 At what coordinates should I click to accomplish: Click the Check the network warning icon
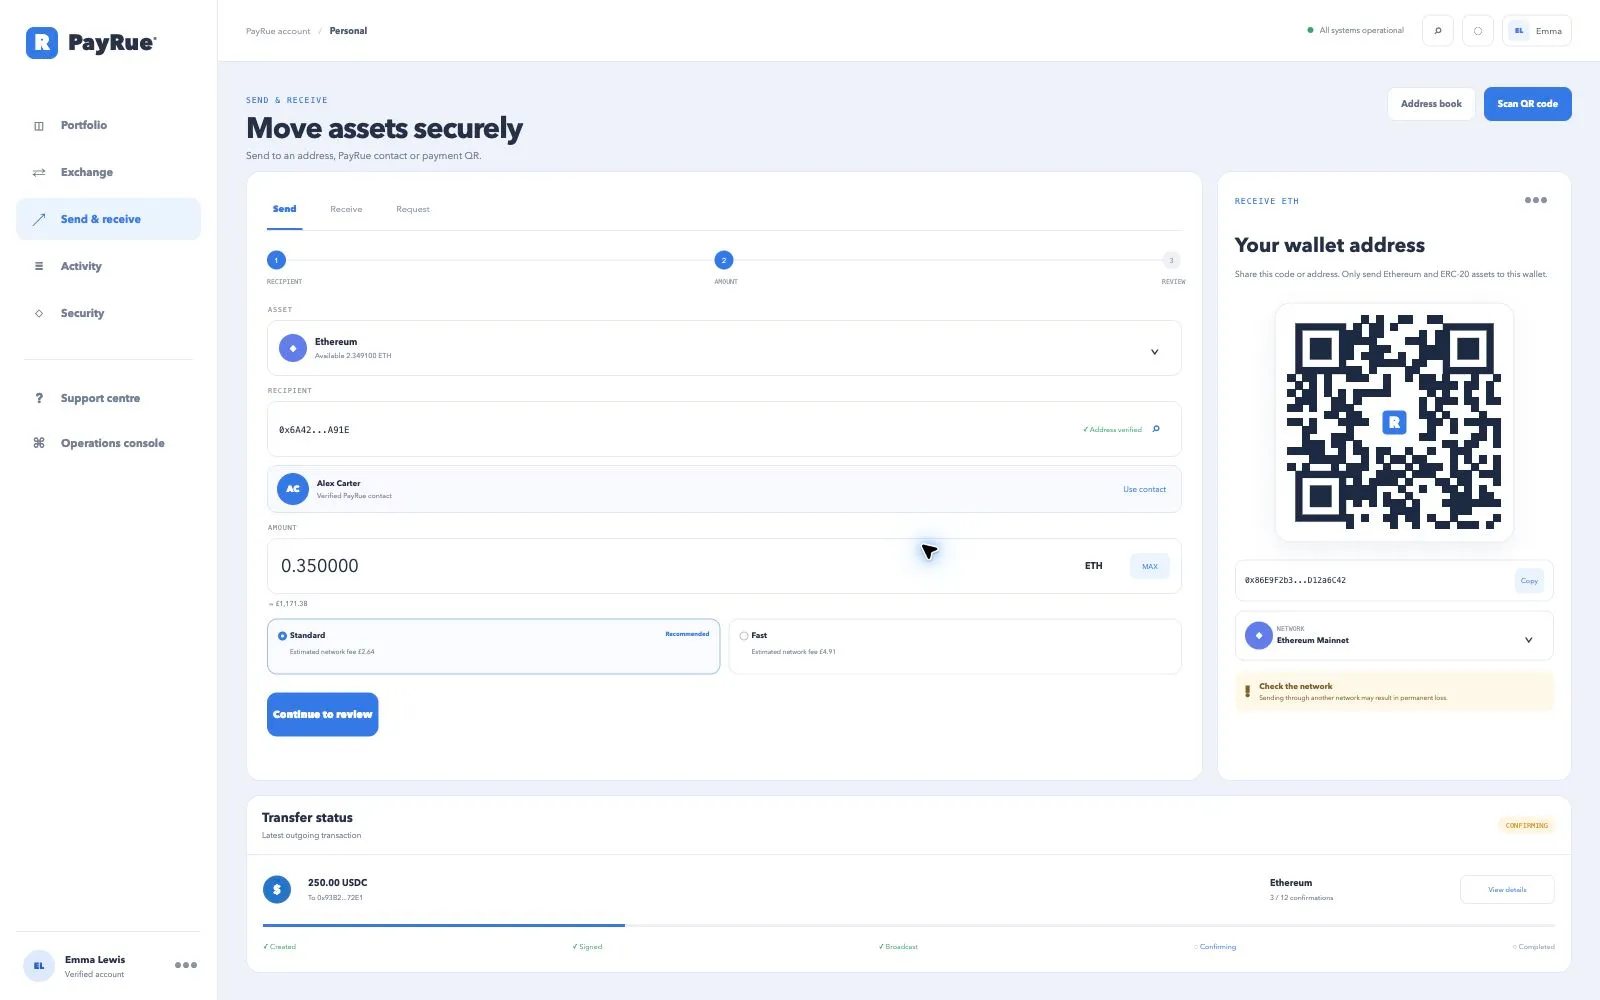tap(1247, 691)
